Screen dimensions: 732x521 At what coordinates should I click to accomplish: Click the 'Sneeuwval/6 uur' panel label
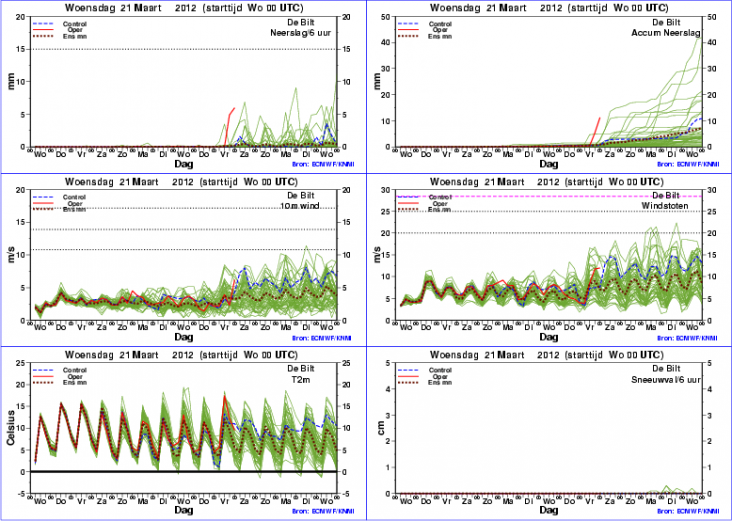[x=666, y=380]
